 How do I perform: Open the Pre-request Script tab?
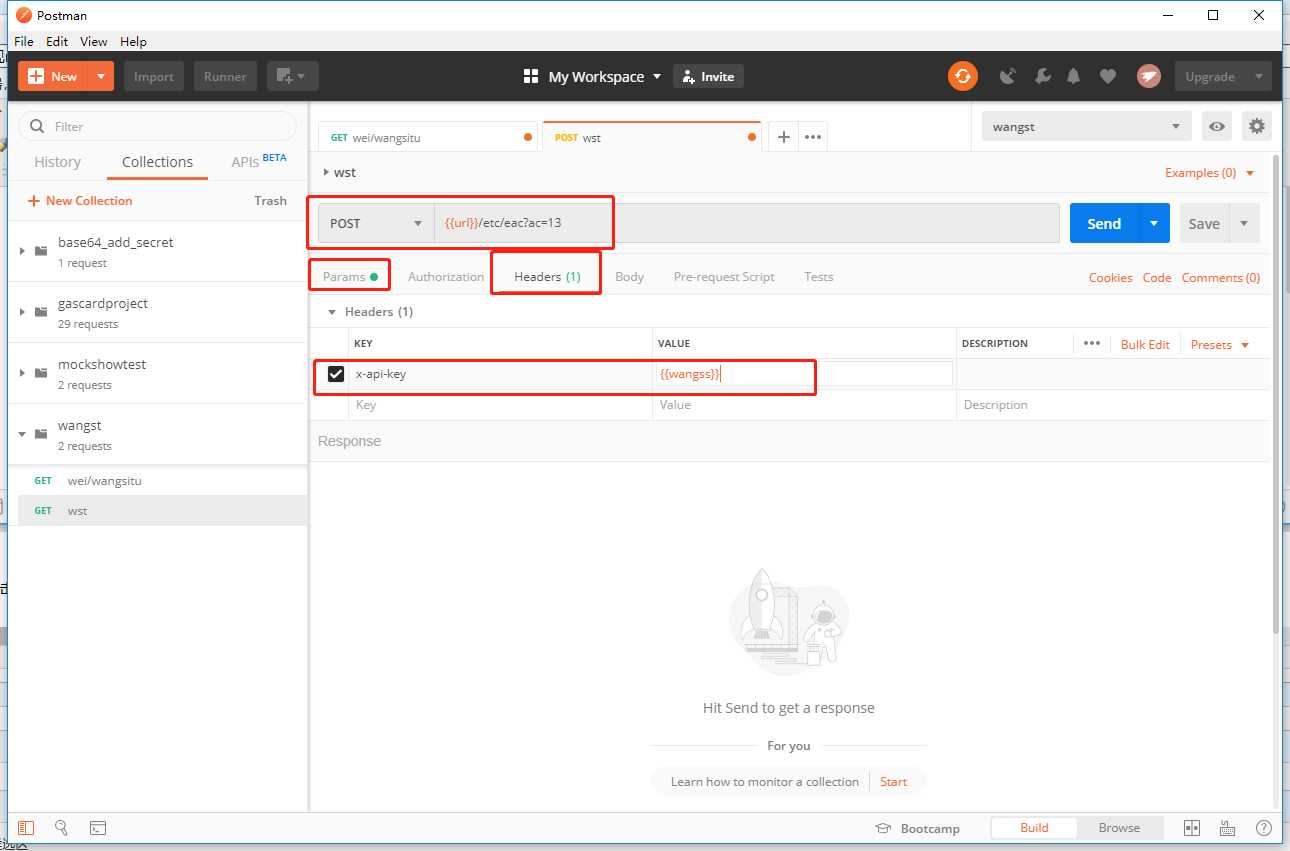click(x=724, y=276)
